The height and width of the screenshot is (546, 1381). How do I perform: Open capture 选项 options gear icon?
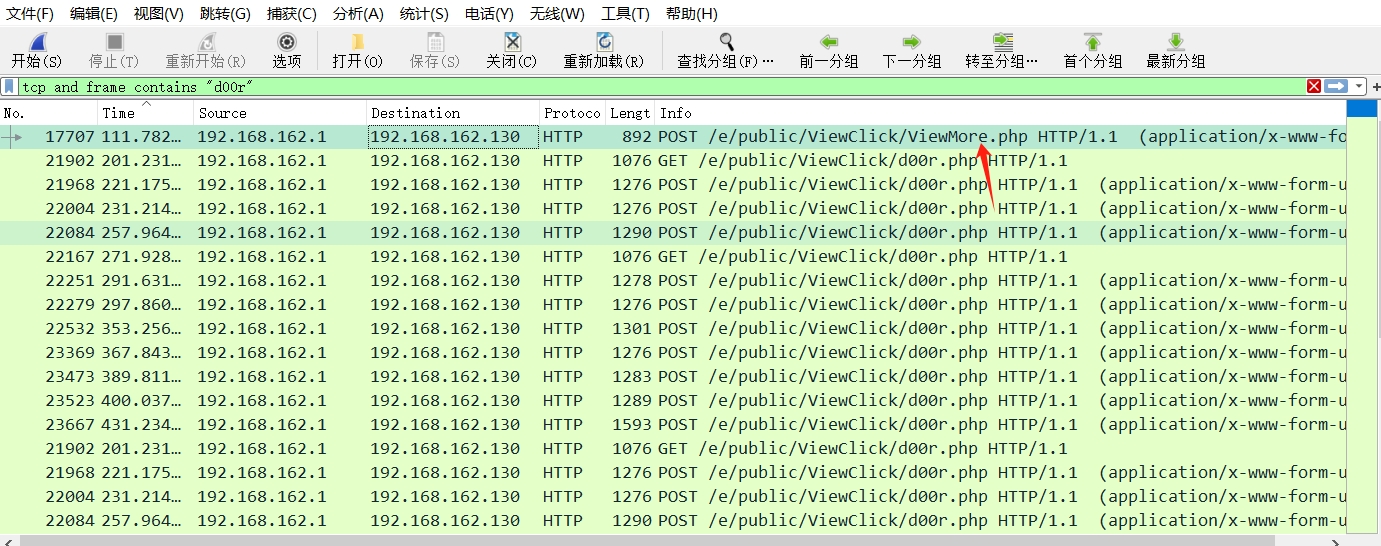pyautogui.click(x=287, y=42)
